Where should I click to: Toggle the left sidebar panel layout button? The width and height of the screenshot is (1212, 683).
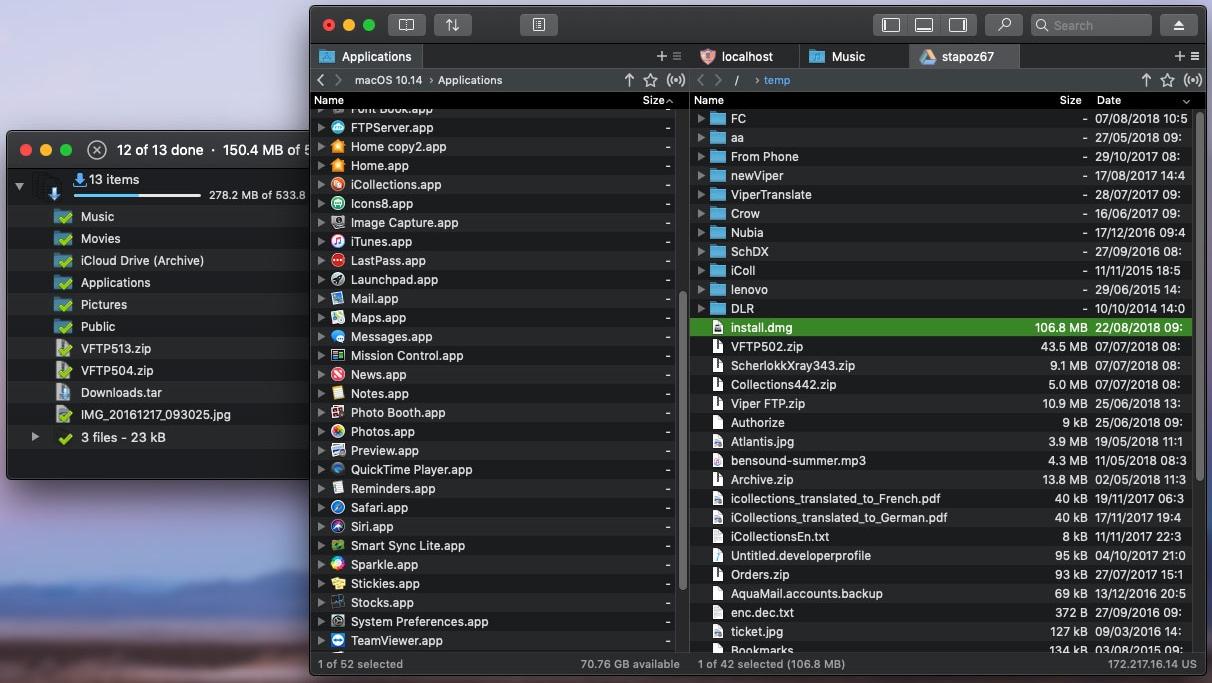pos(891,25)
